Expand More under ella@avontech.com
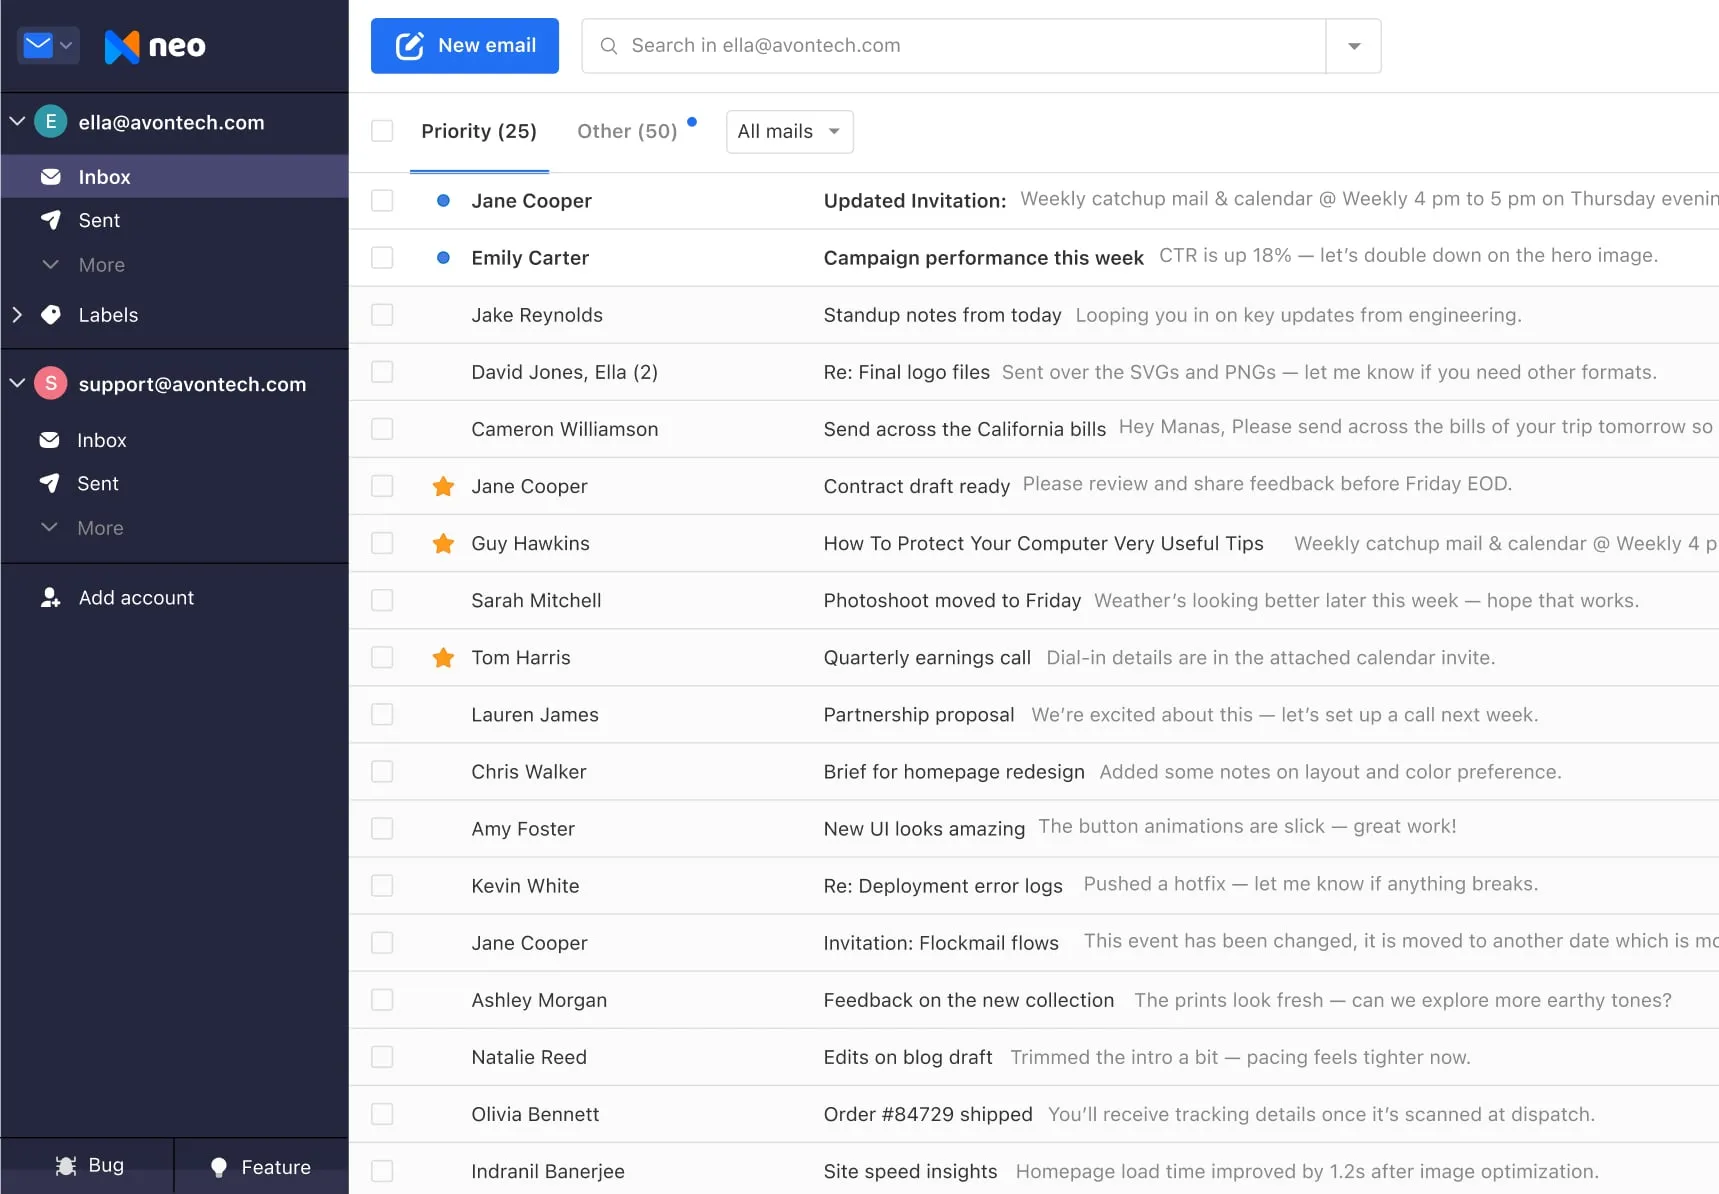 (101, 265)
